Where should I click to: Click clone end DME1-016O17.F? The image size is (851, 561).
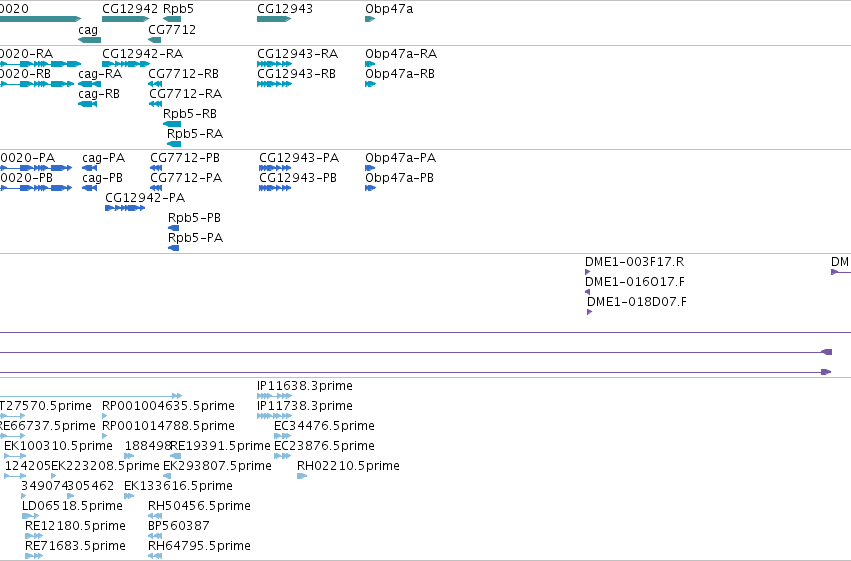[x=635, y=282]
